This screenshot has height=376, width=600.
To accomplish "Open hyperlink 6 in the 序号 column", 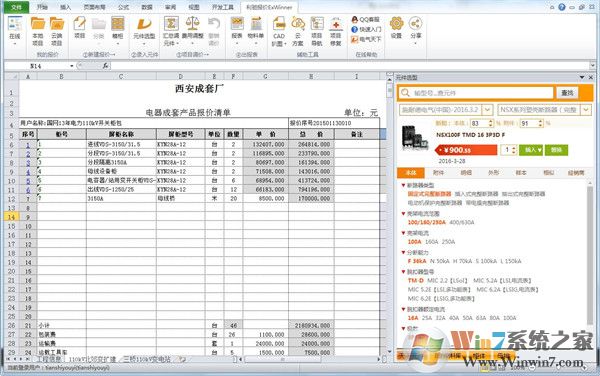I will tap(28, 190).
